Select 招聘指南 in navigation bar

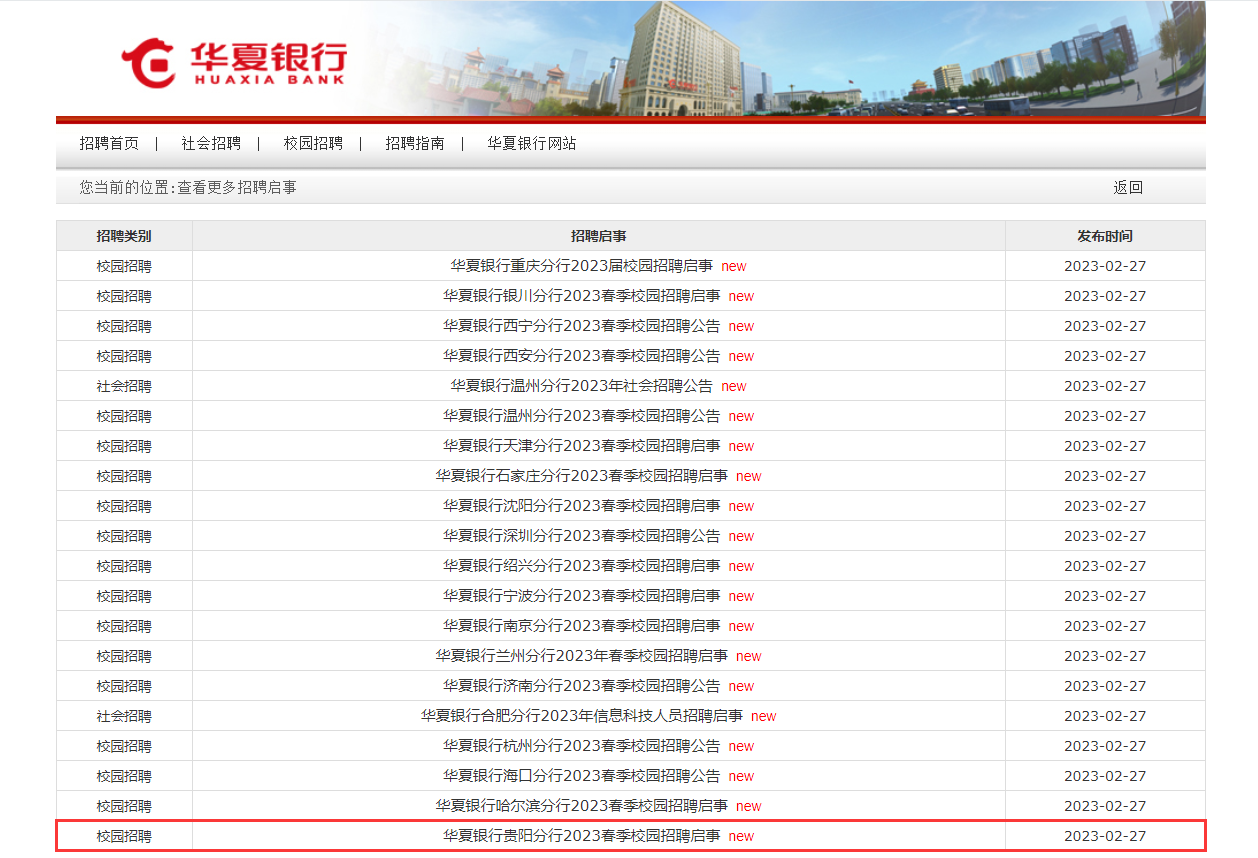415,143
